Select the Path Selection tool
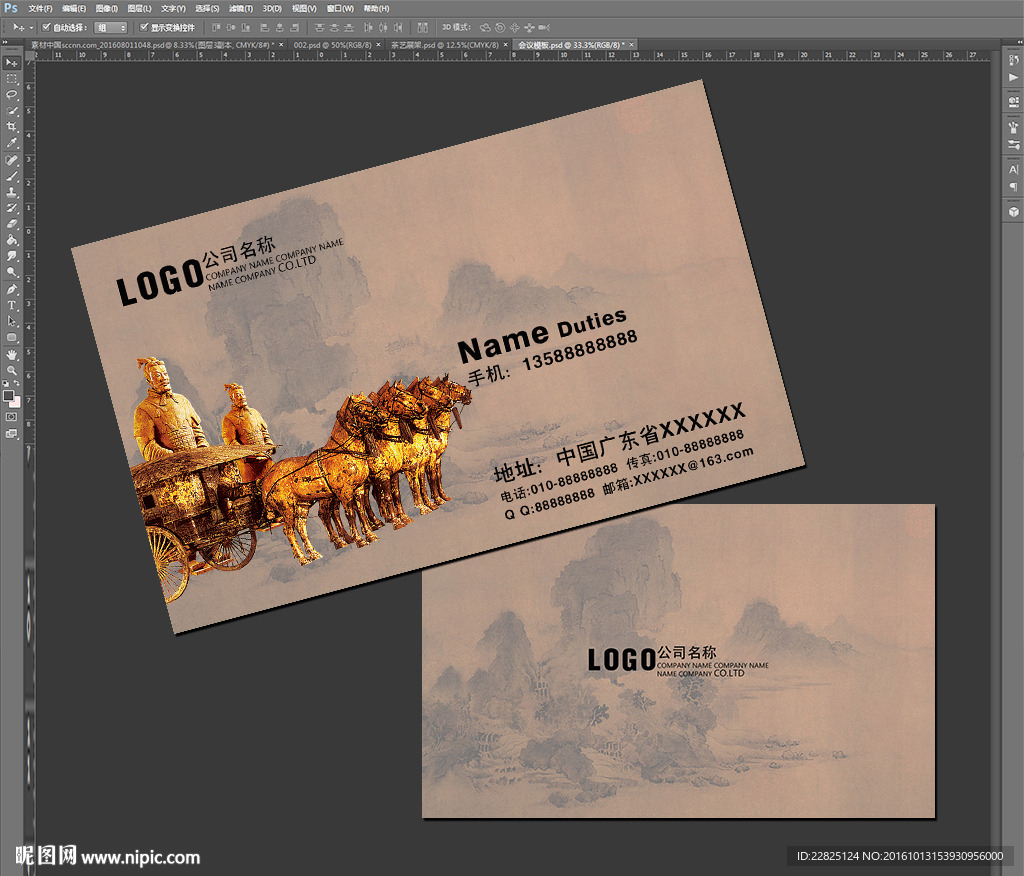 [11, 321]
